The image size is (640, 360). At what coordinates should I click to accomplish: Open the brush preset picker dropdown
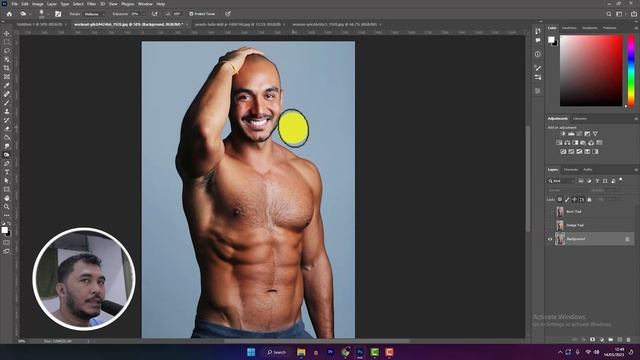[x=47, y=14]
